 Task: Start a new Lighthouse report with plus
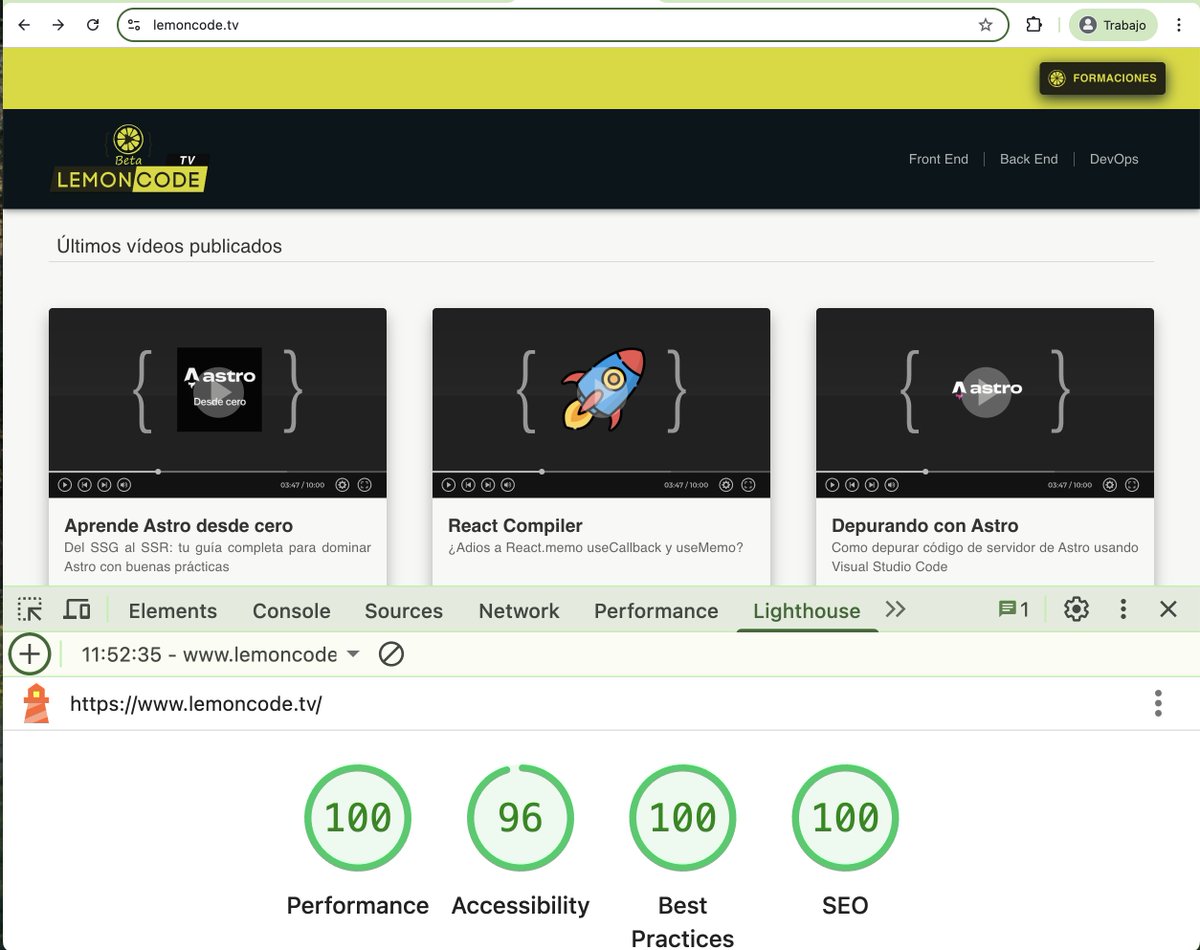click(x=30, y=655)
